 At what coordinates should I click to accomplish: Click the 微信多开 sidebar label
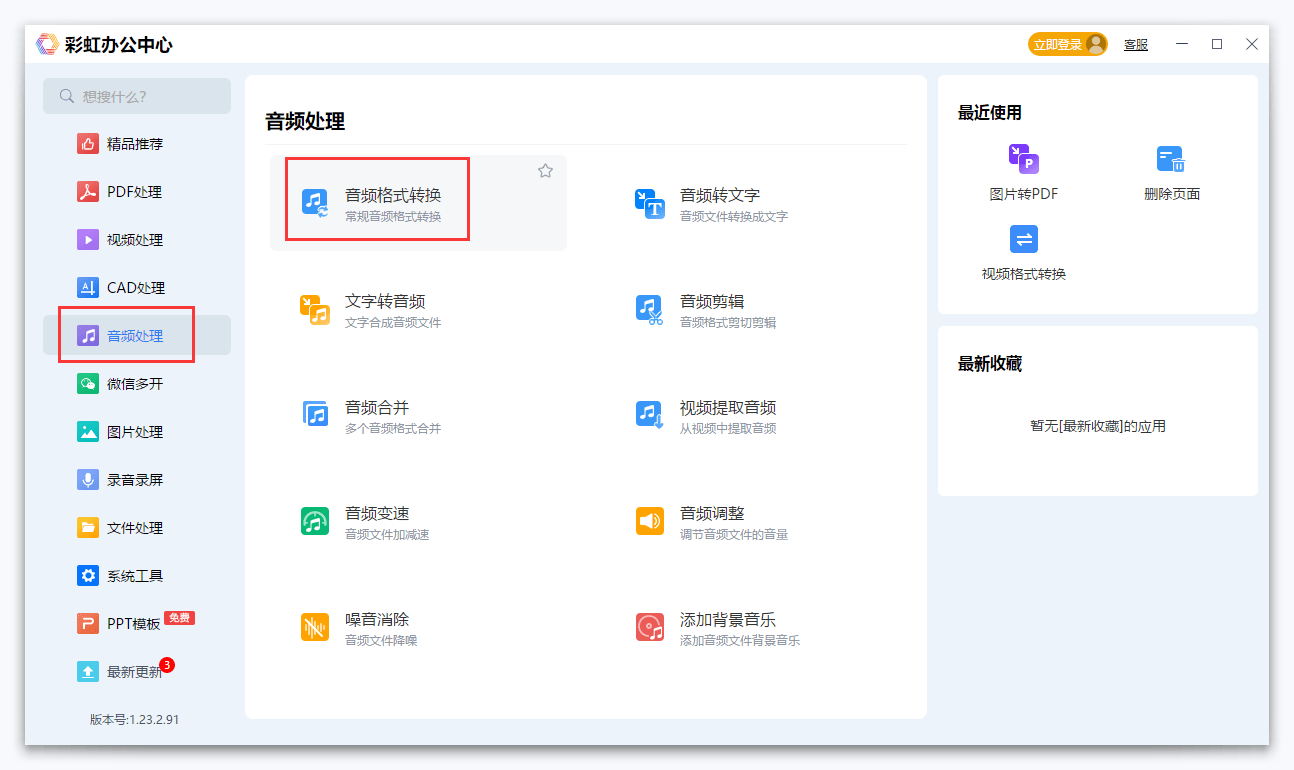click(135, 384)
